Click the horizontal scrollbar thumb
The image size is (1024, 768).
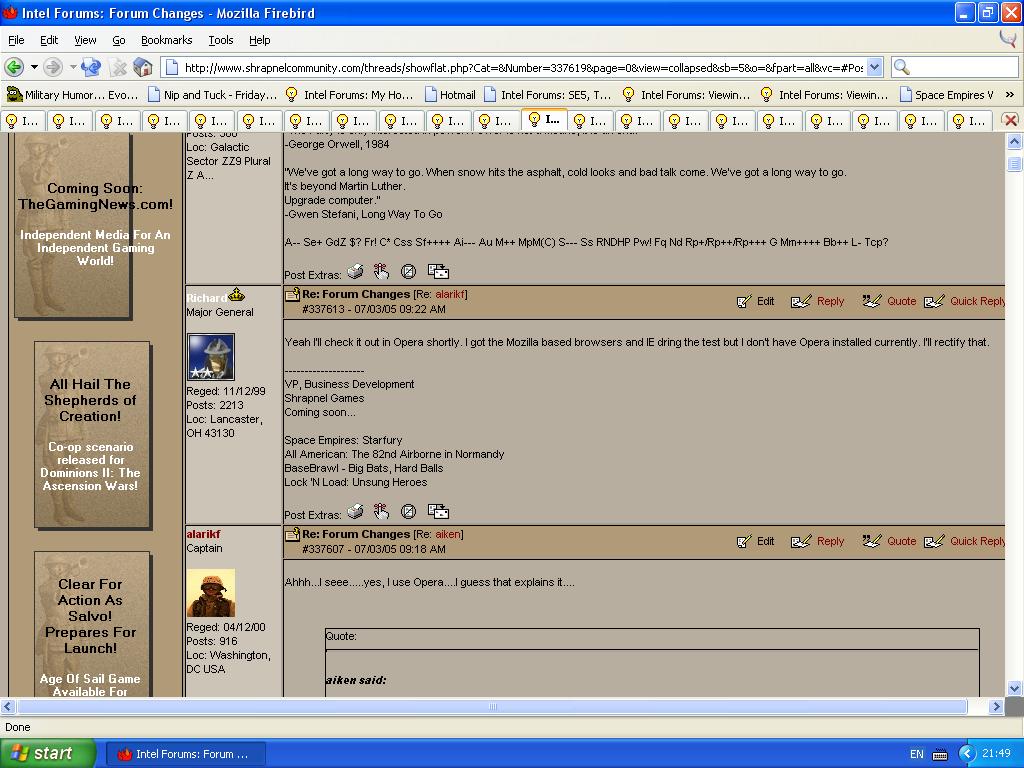tap(492, 706)
